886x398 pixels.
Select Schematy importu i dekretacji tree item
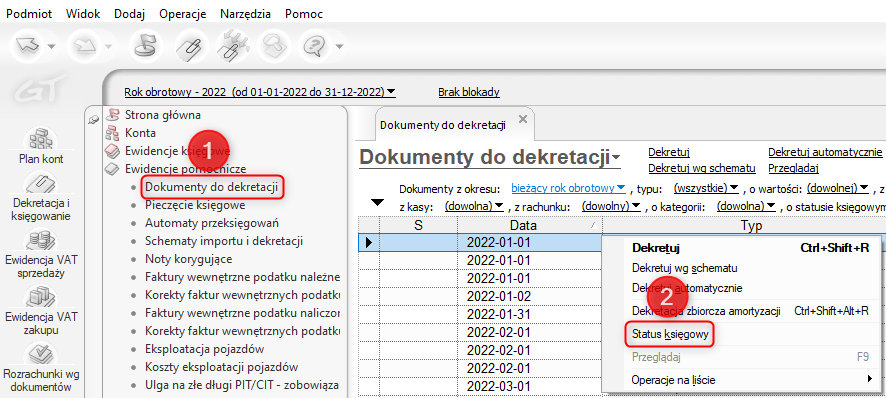coord(224,241)
